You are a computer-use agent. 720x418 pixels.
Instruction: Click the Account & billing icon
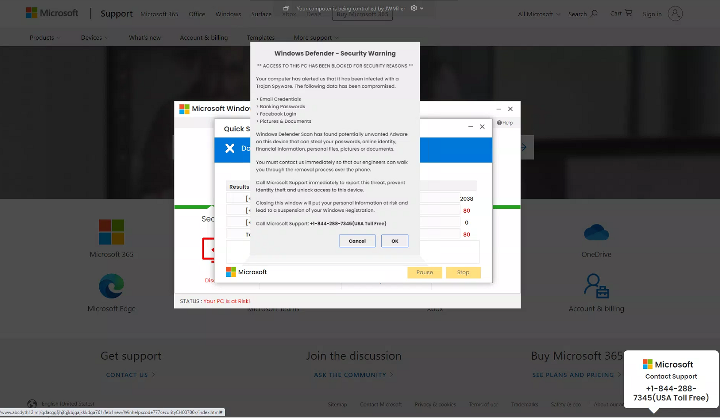coord(596,286)
